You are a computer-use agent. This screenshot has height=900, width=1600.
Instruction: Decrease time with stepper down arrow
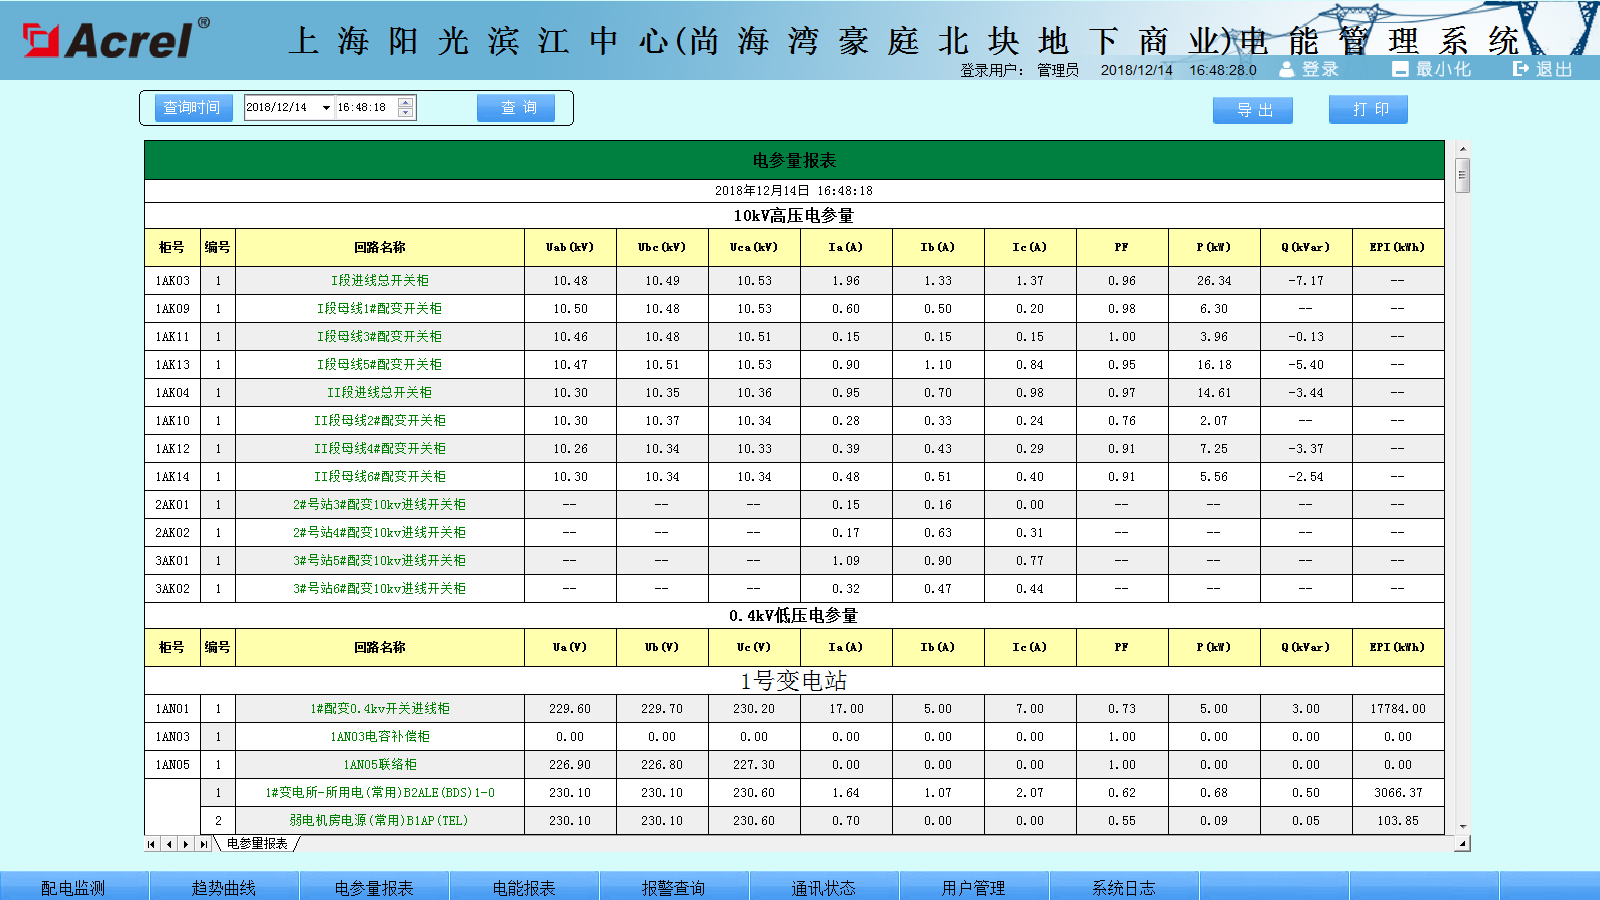point(405,113)
